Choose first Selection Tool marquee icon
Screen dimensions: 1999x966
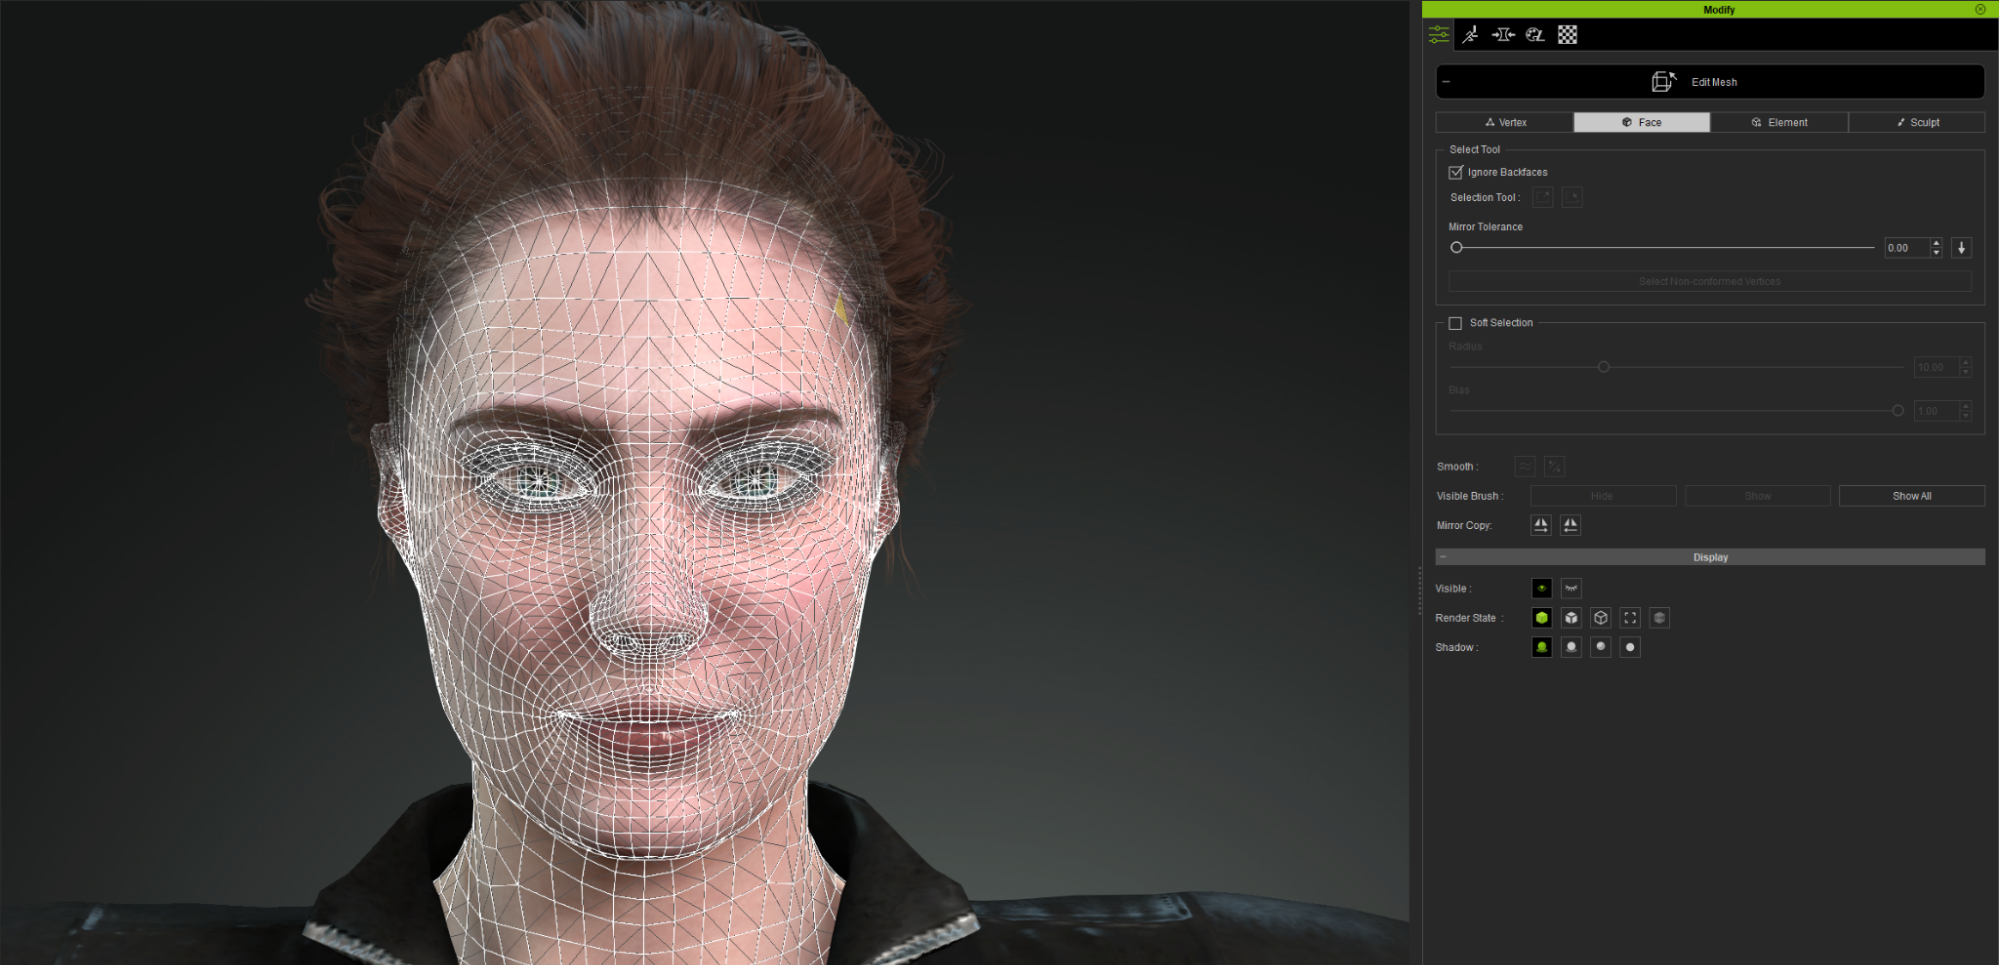(1543, 197)
